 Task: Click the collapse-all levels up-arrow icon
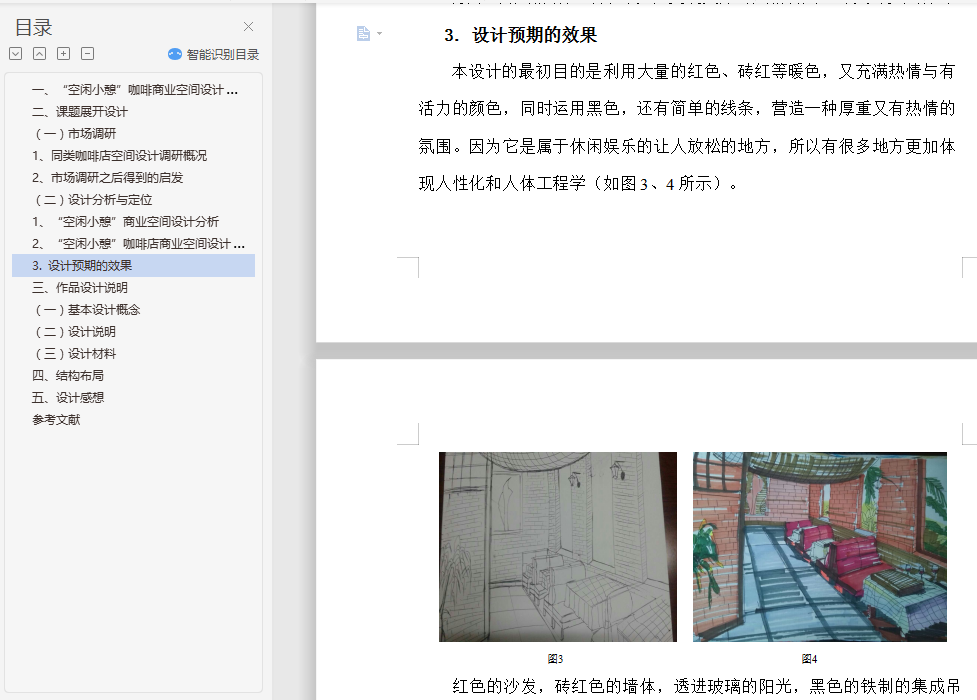click(39, 54)
